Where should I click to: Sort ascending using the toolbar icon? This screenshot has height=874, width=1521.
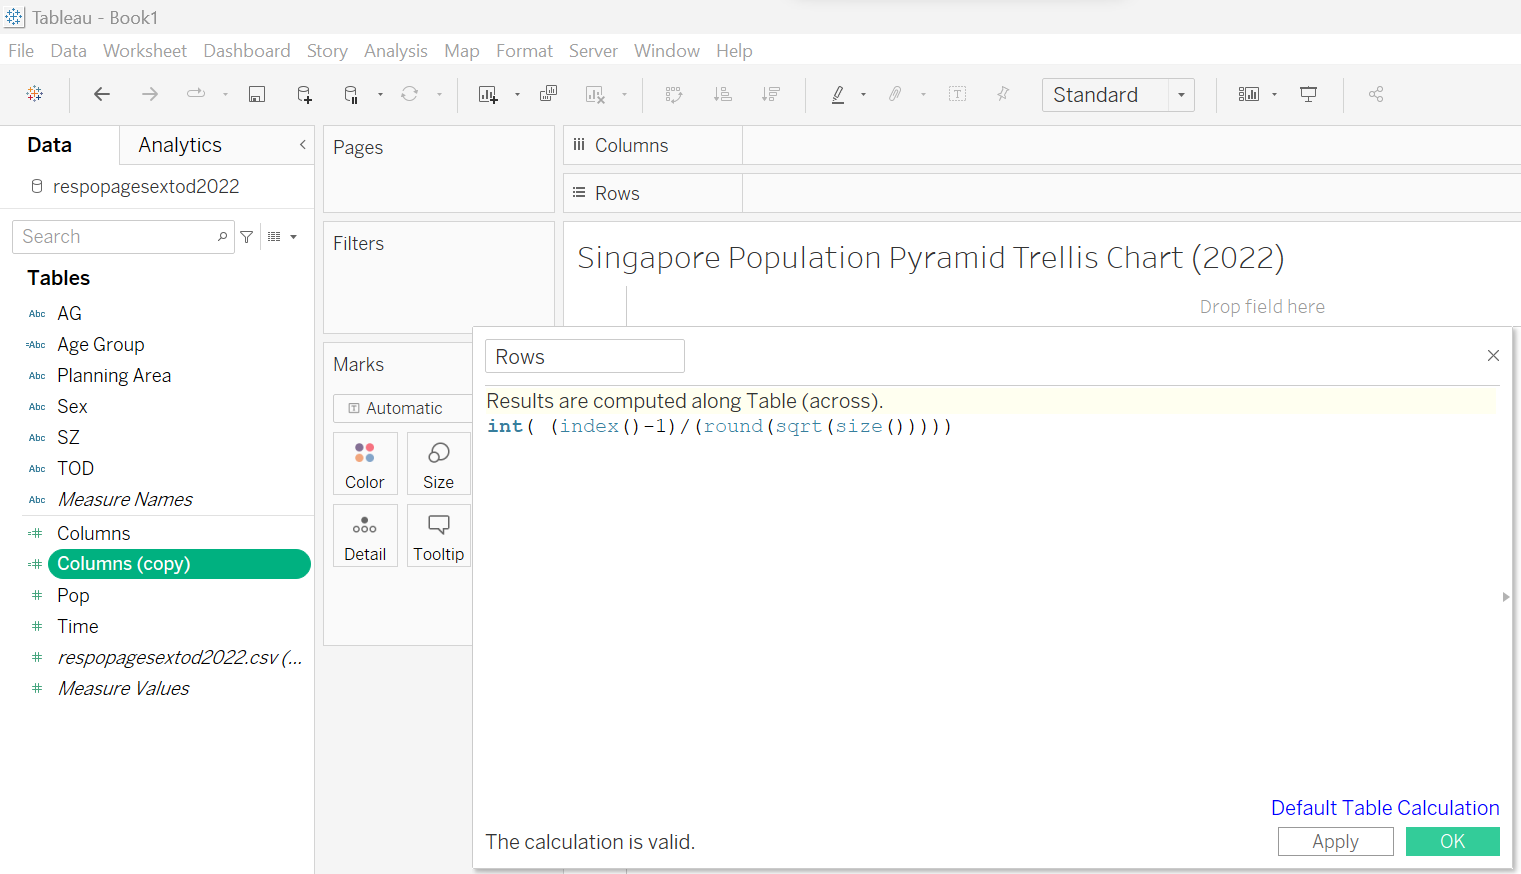pos(722,94)
